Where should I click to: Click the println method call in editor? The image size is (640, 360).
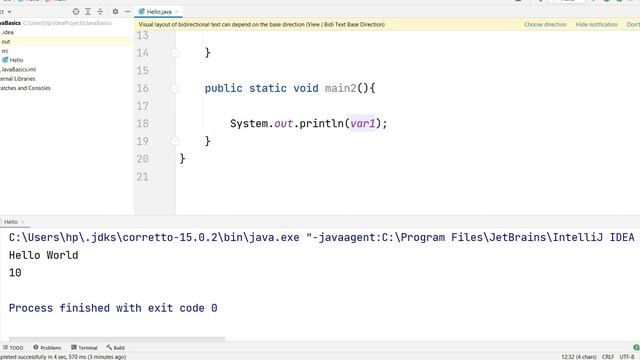pyautogui.click(x=322, y=124)
